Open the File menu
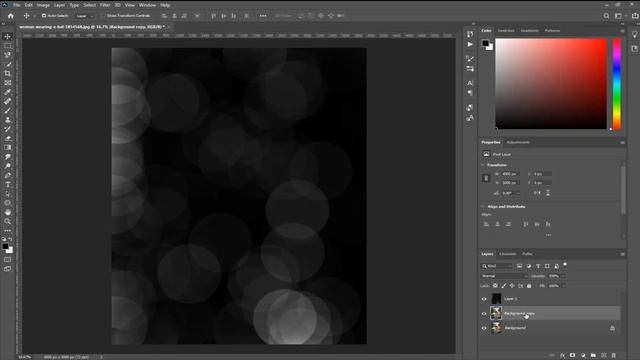640x360 pixels. (x=16, y=5)
